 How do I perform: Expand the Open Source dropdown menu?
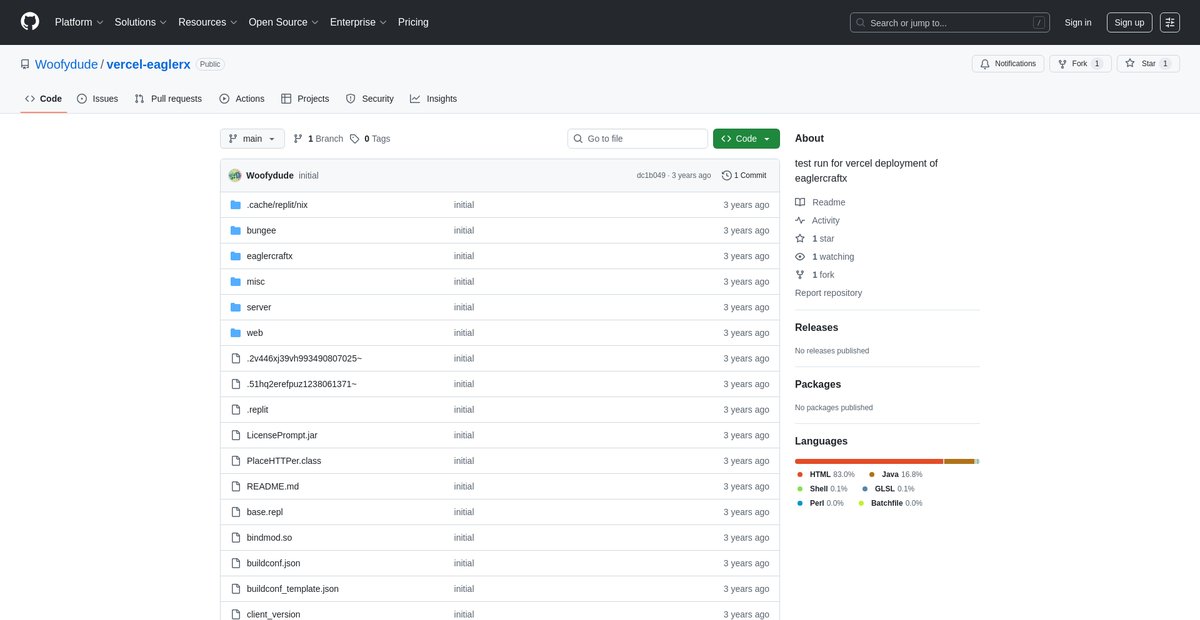(x=285, y=22)
